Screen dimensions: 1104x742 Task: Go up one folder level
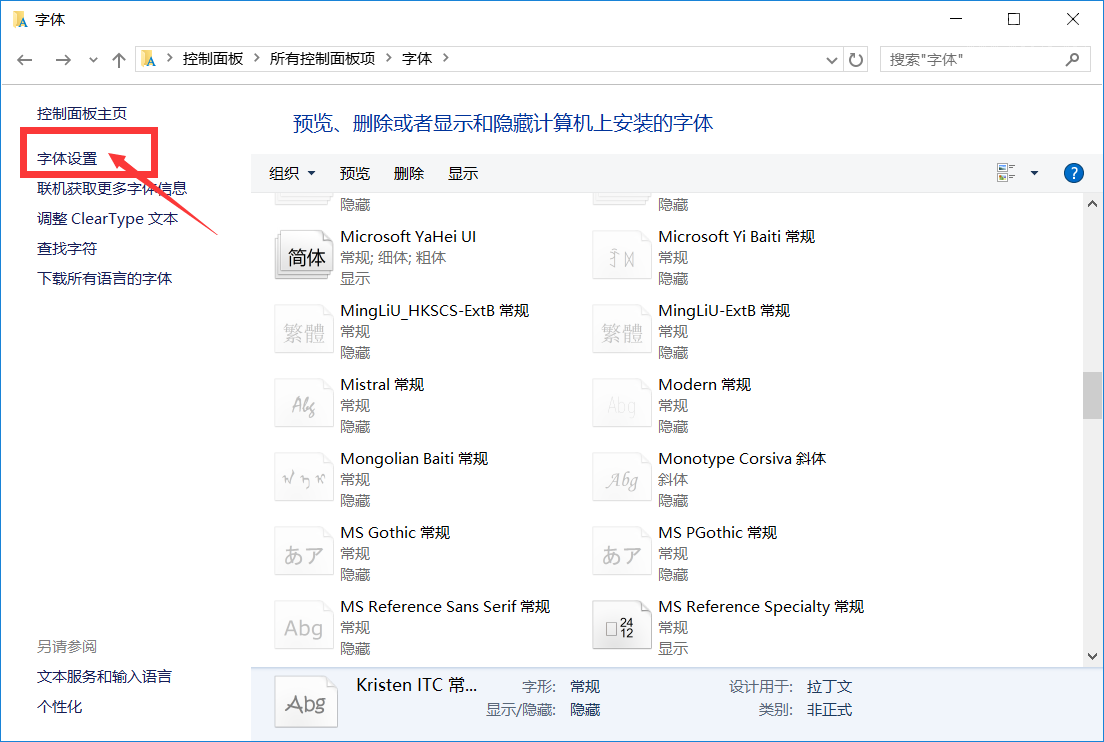coord(118,60)
